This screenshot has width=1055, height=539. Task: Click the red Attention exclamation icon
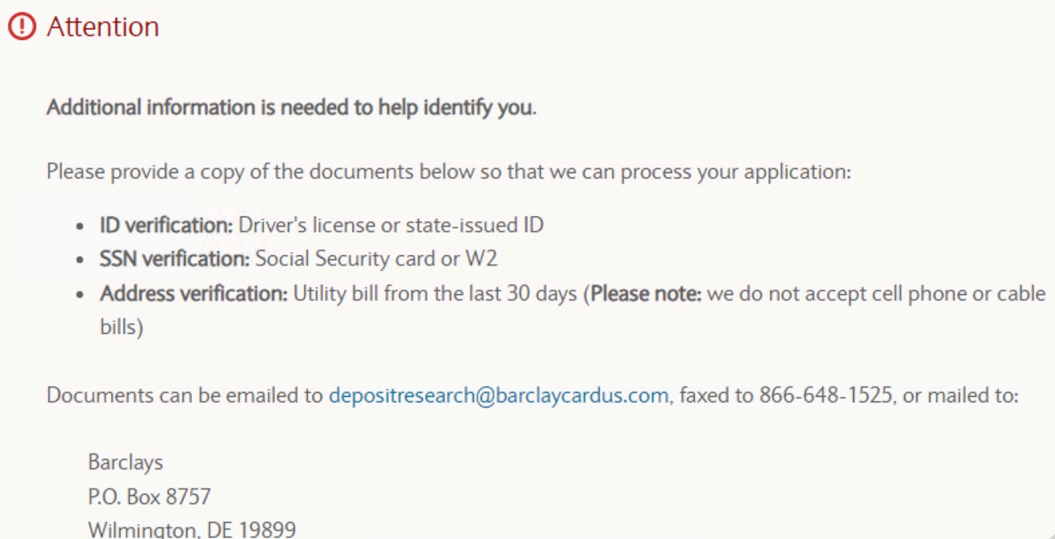21,27
